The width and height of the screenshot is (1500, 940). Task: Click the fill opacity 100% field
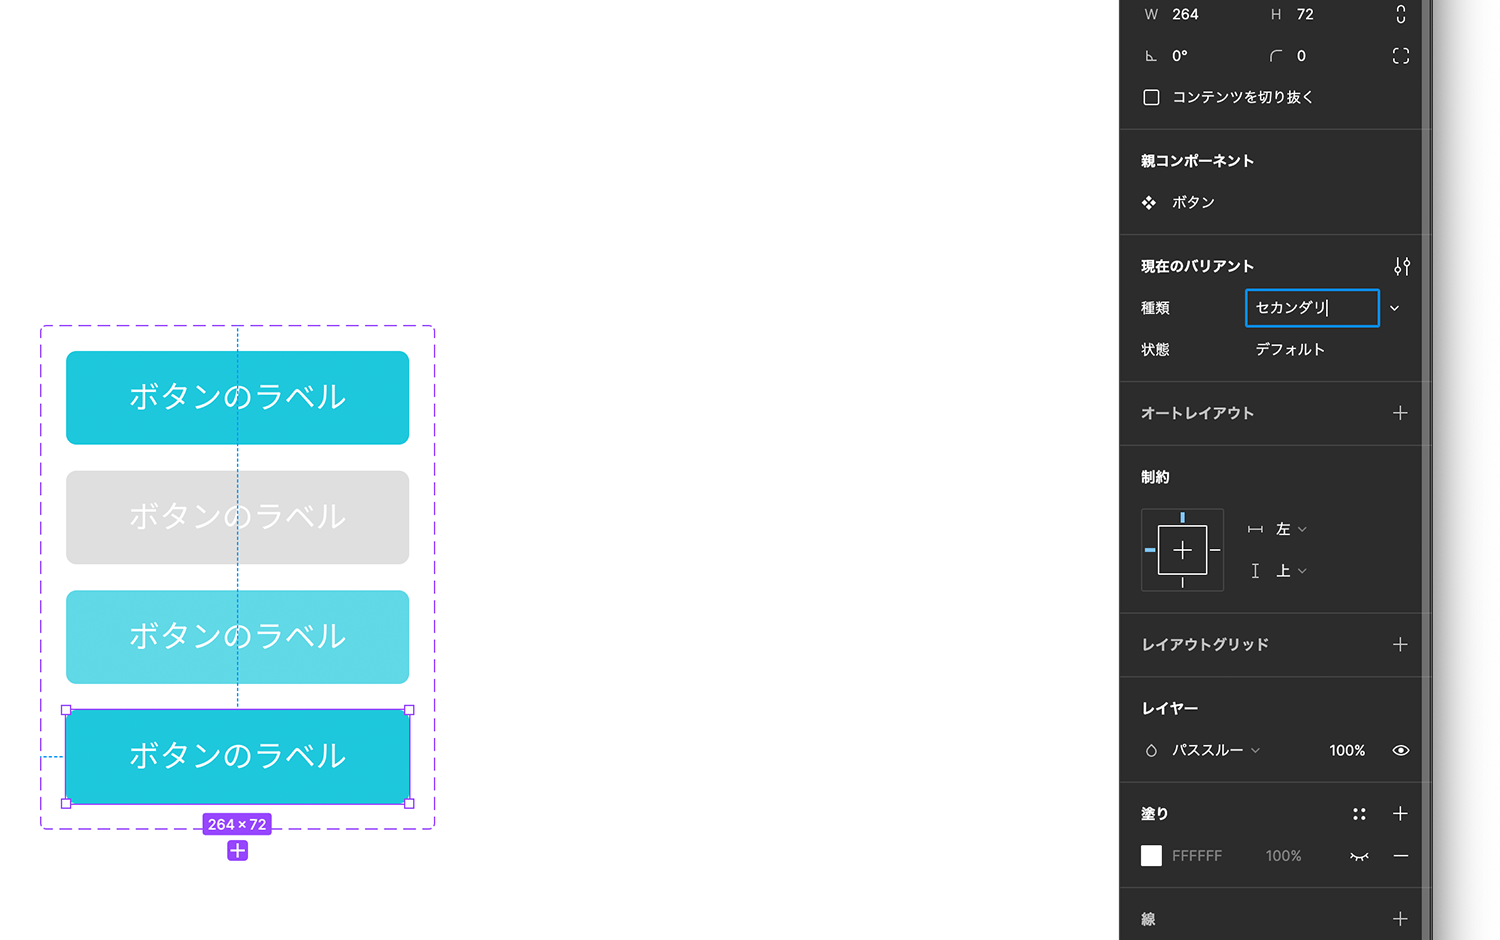click(1283, 856)
